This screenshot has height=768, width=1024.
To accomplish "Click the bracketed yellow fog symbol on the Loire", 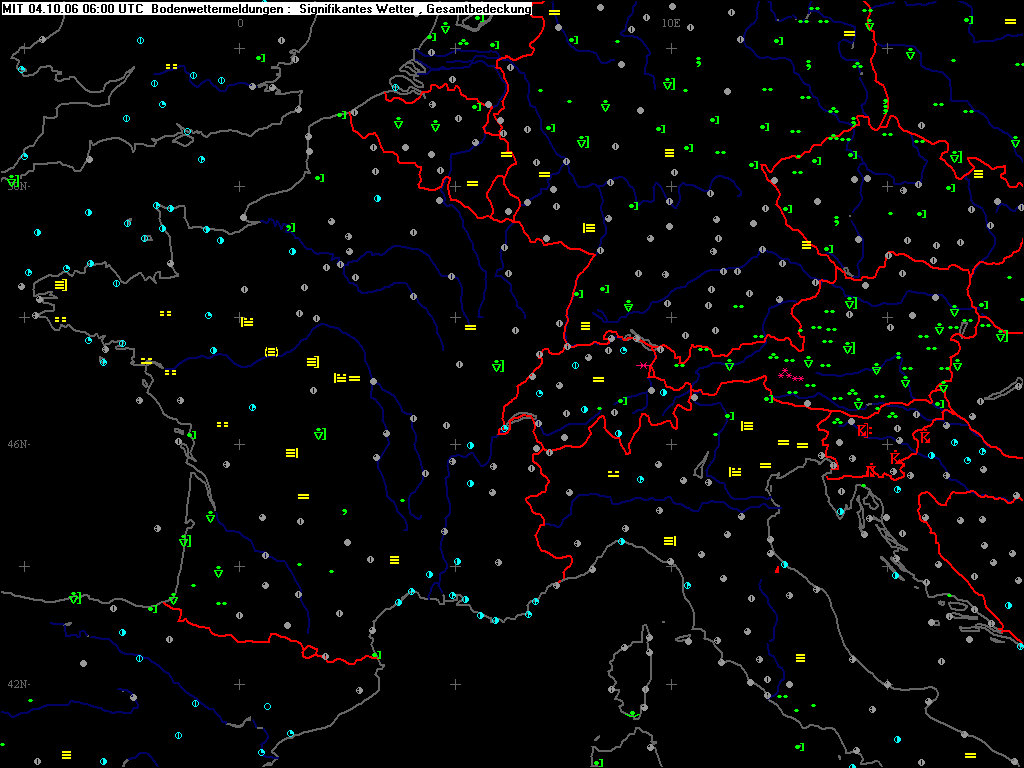I will coord(271,352).
